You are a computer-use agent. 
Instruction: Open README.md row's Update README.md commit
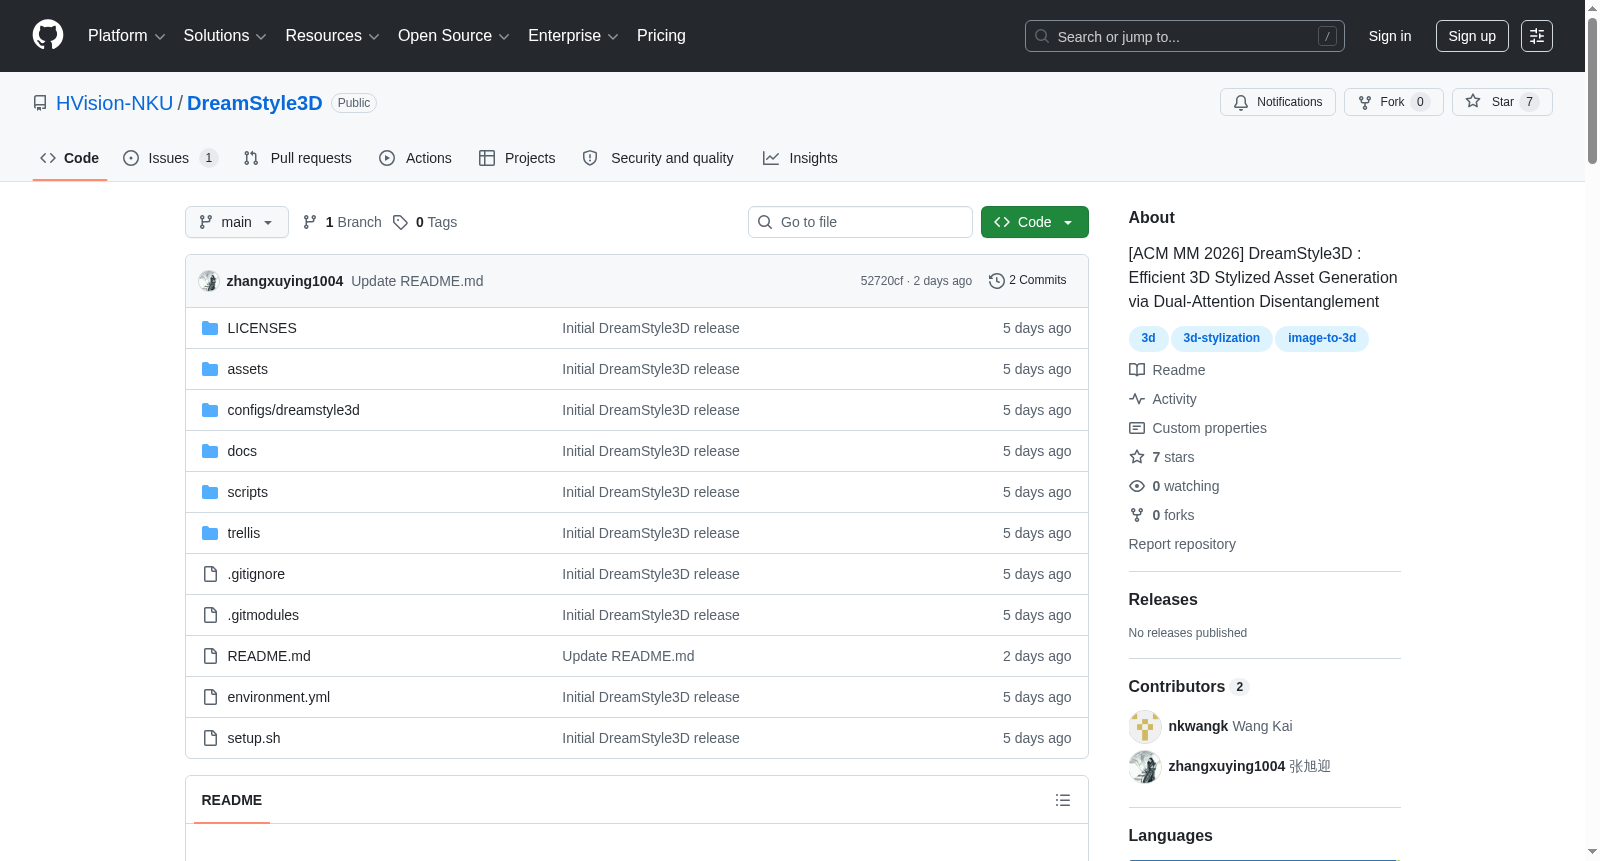628,656
